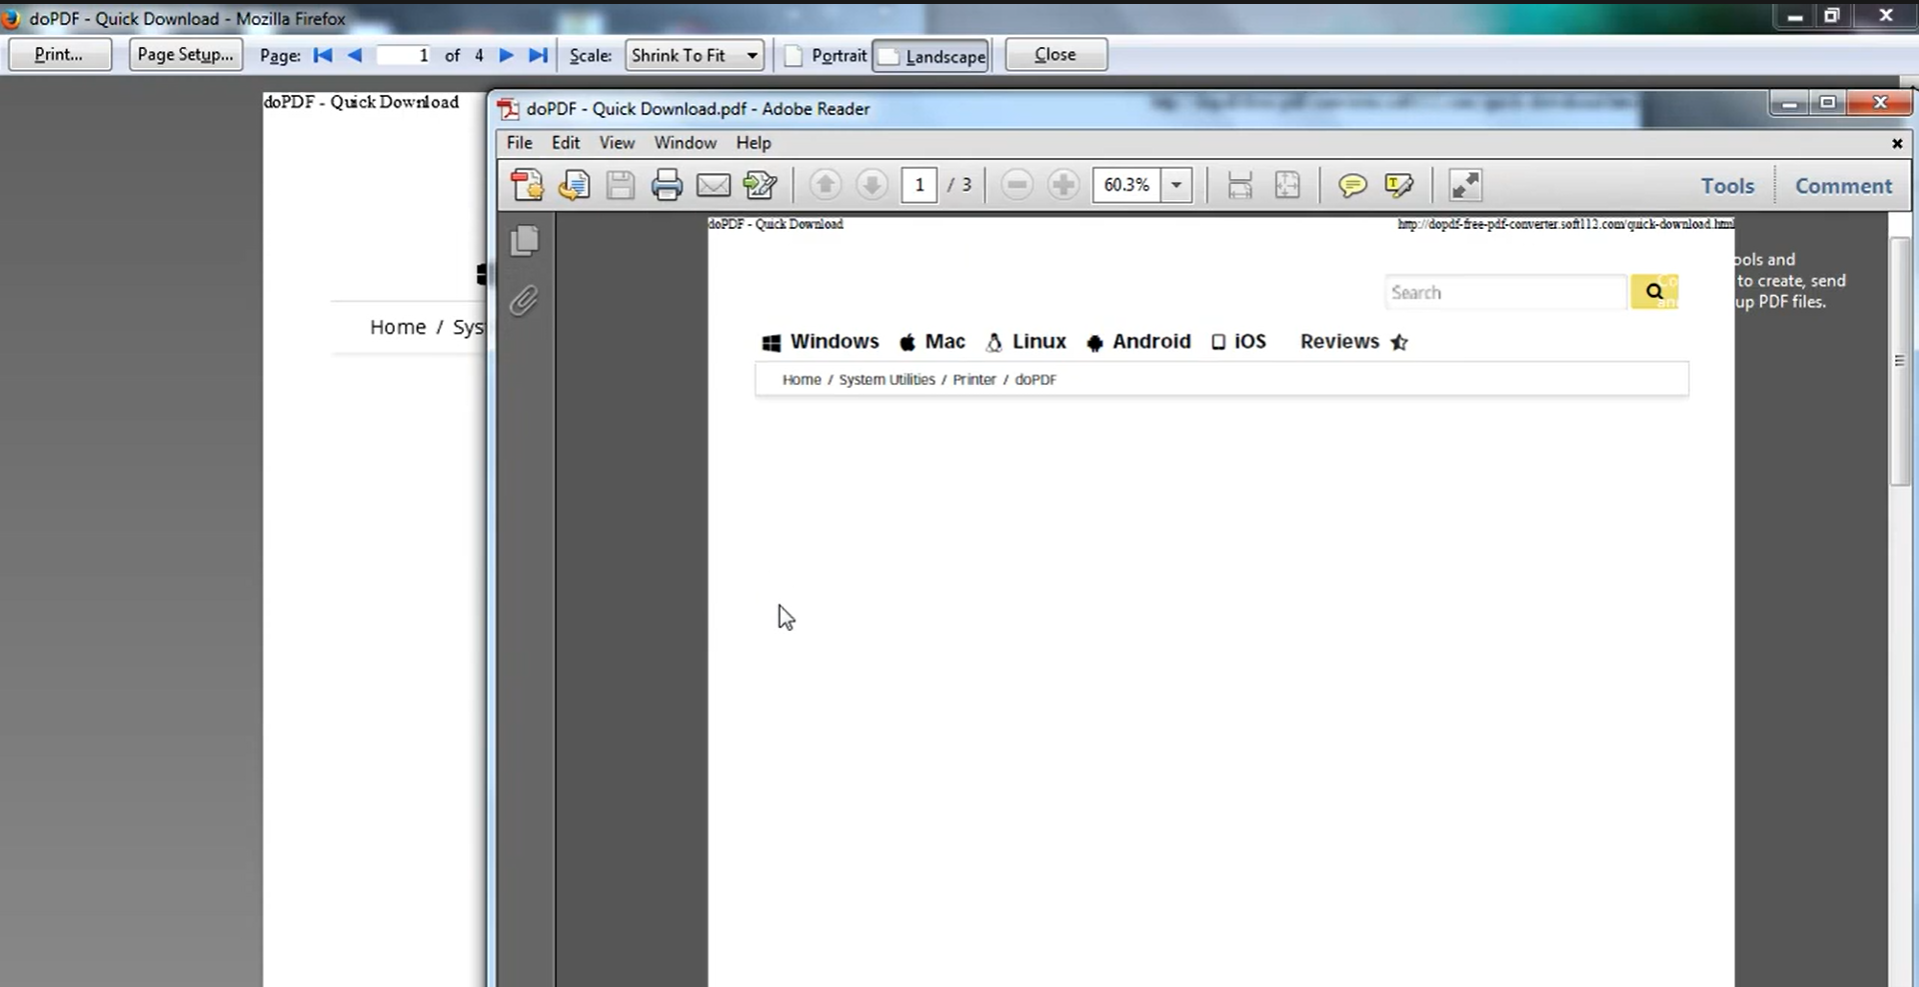Click the zoom value field showing 60.3%
The height and width of the screenshot is (987, 1919).
pos(1128,185)
